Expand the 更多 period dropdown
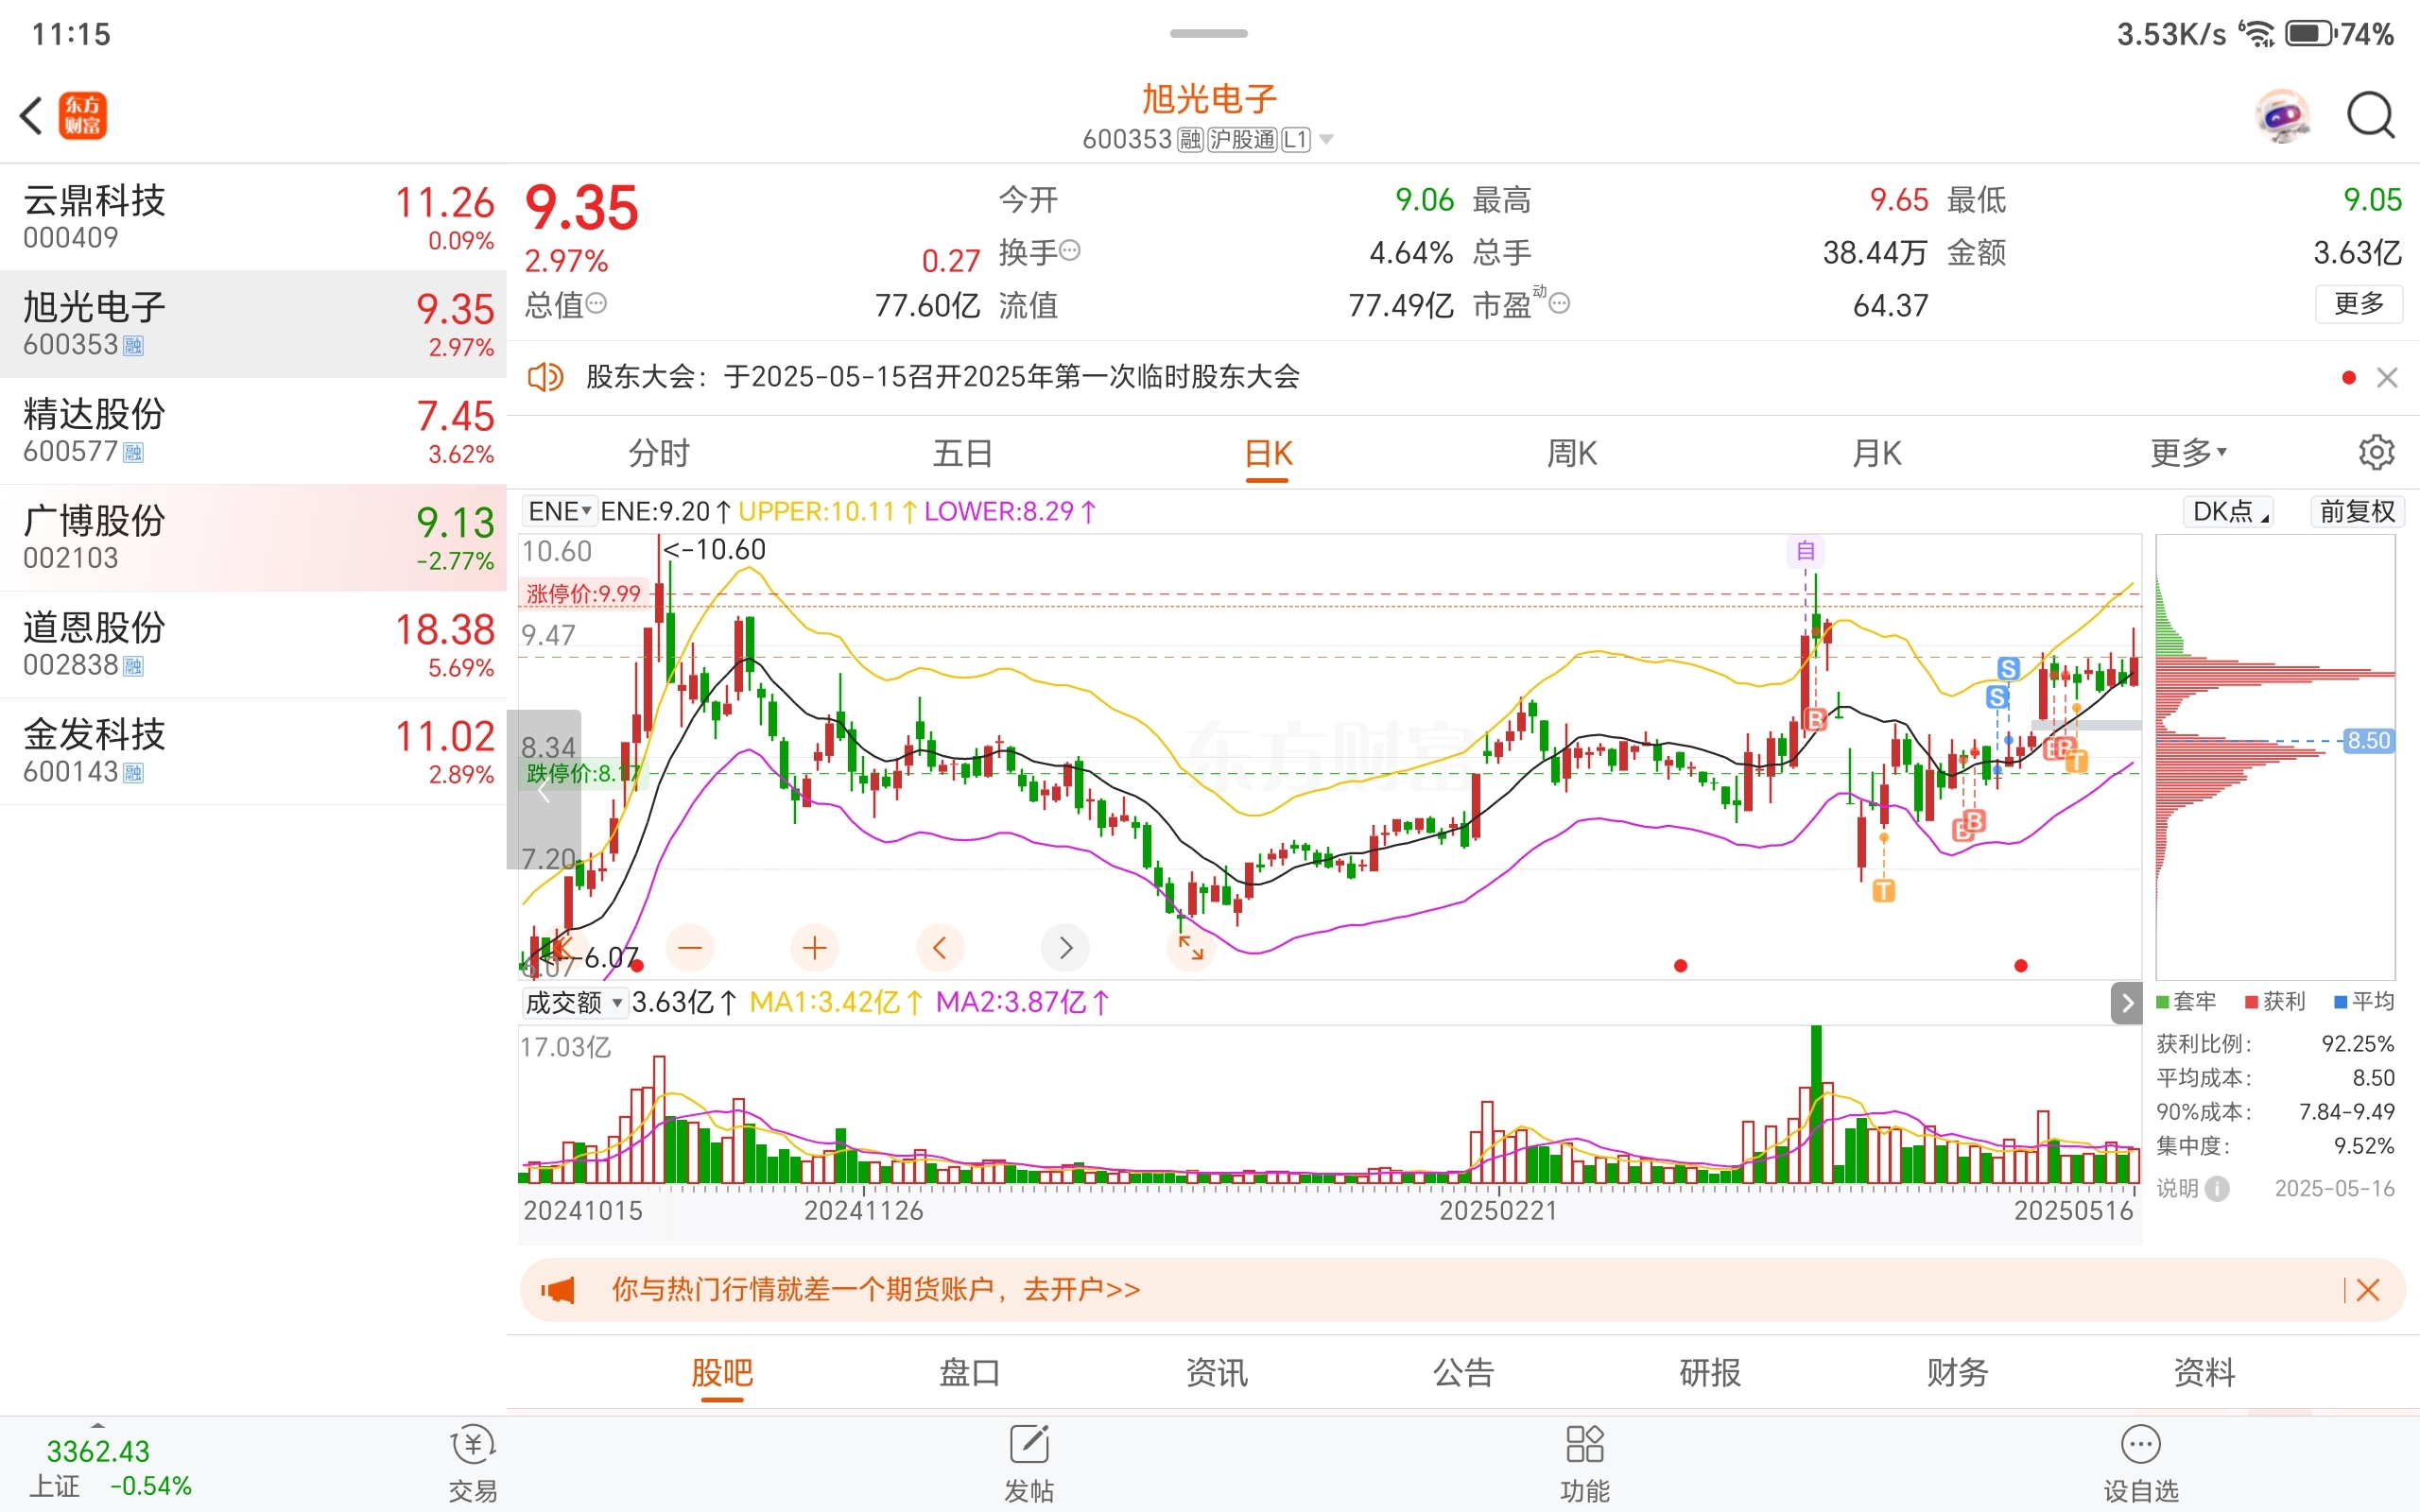Image resolution: width=2420 pixels, height=1512 pixels. coord(2188,453)
